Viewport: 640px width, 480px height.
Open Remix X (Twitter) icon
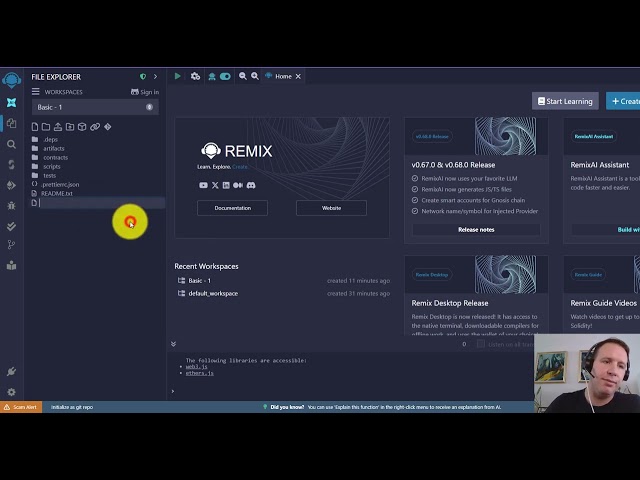coord(215,185)
